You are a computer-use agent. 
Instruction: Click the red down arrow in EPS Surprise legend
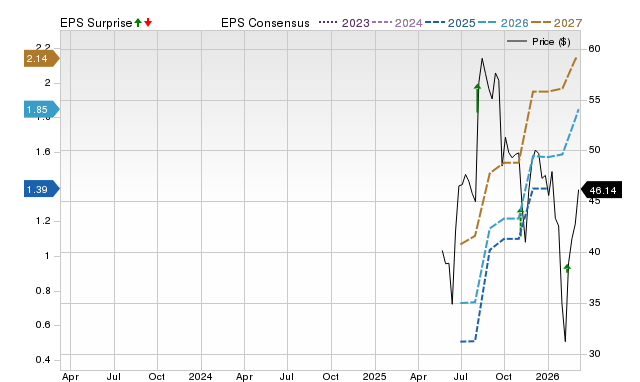(x=148, y=22)
